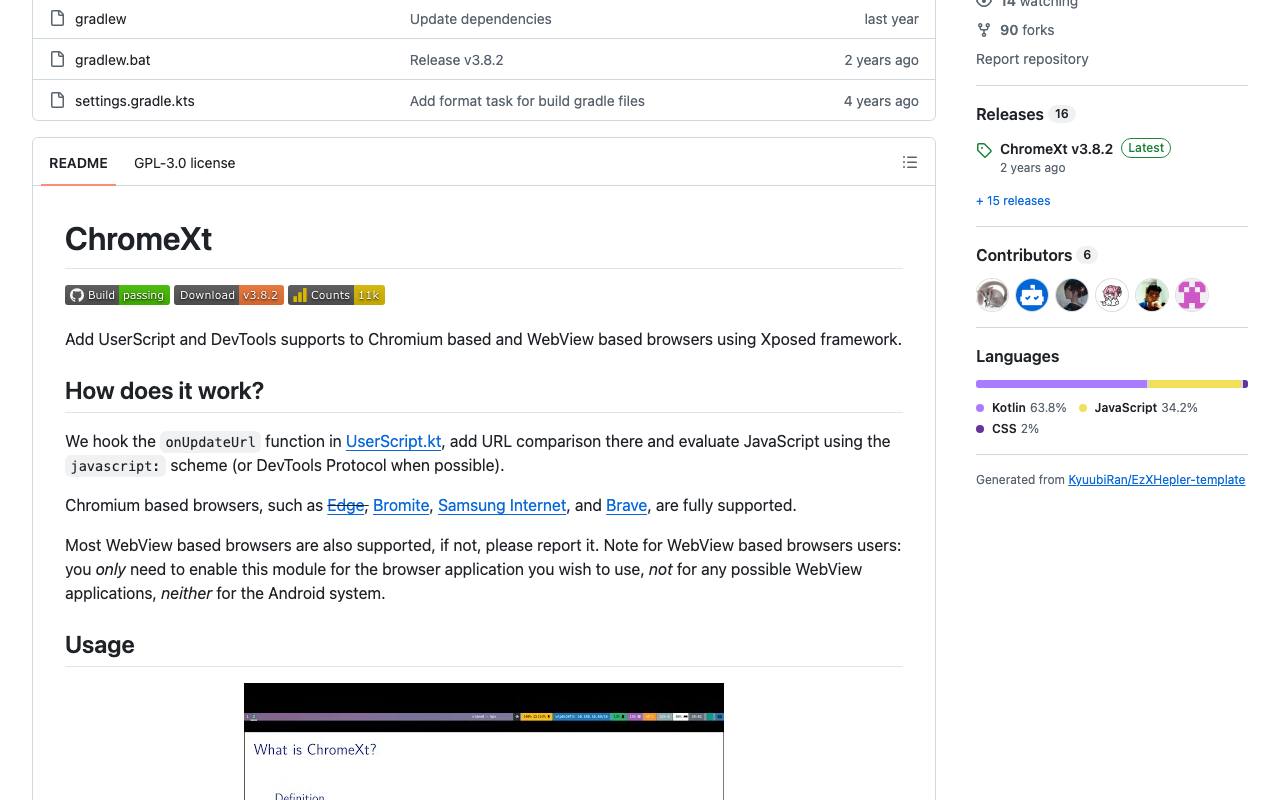Click the Releases count '16'
Image resolution: width=1280 pixels, height=800 pixels.
pos(1062,114)
